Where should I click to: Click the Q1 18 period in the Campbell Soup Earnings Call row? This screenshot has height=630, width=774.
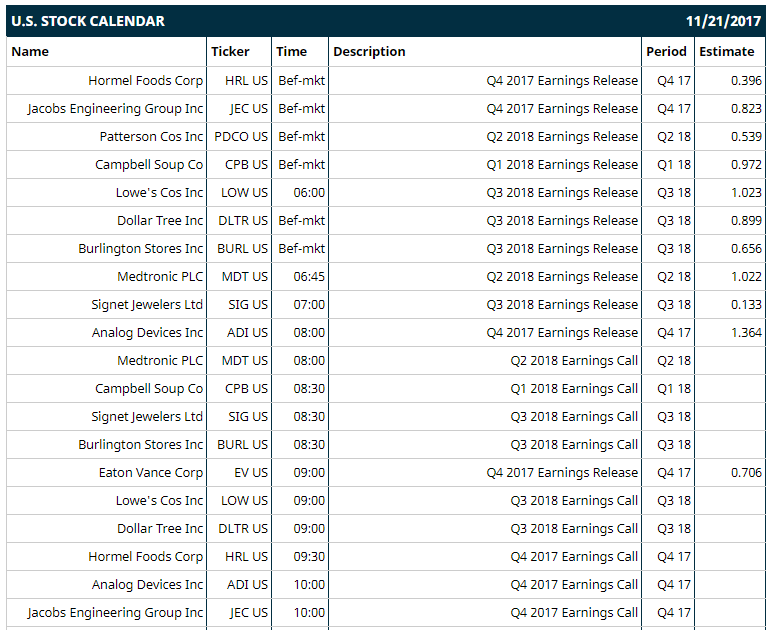(x=674, y=389)
